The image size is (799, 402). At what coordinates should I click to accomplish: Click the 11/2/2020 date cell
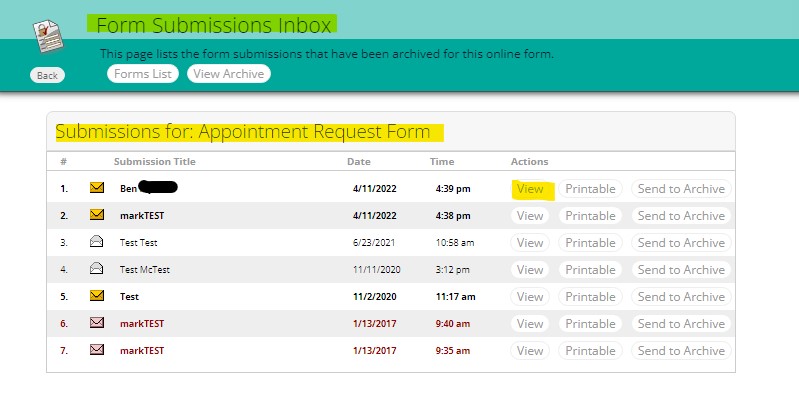[375, 297]
